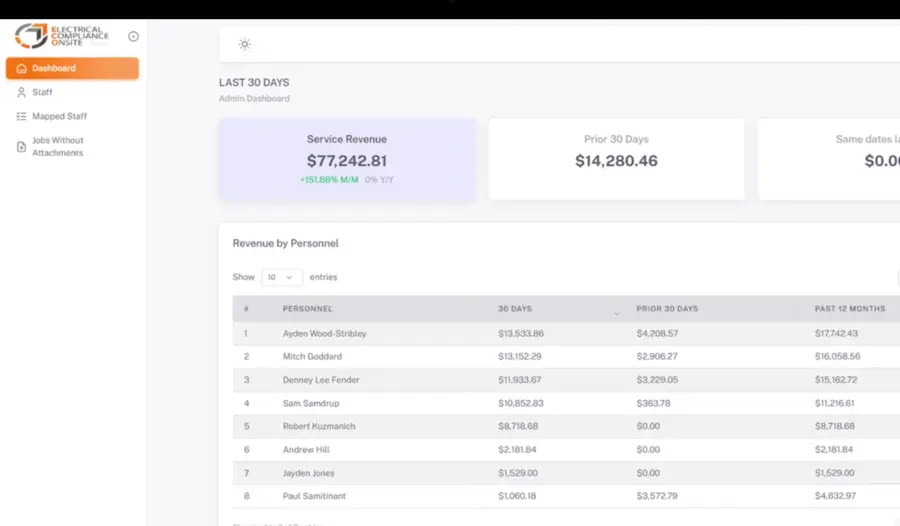900x526 pixels.
Task: Click the Dashboard home icon
Action: point(21,68)
